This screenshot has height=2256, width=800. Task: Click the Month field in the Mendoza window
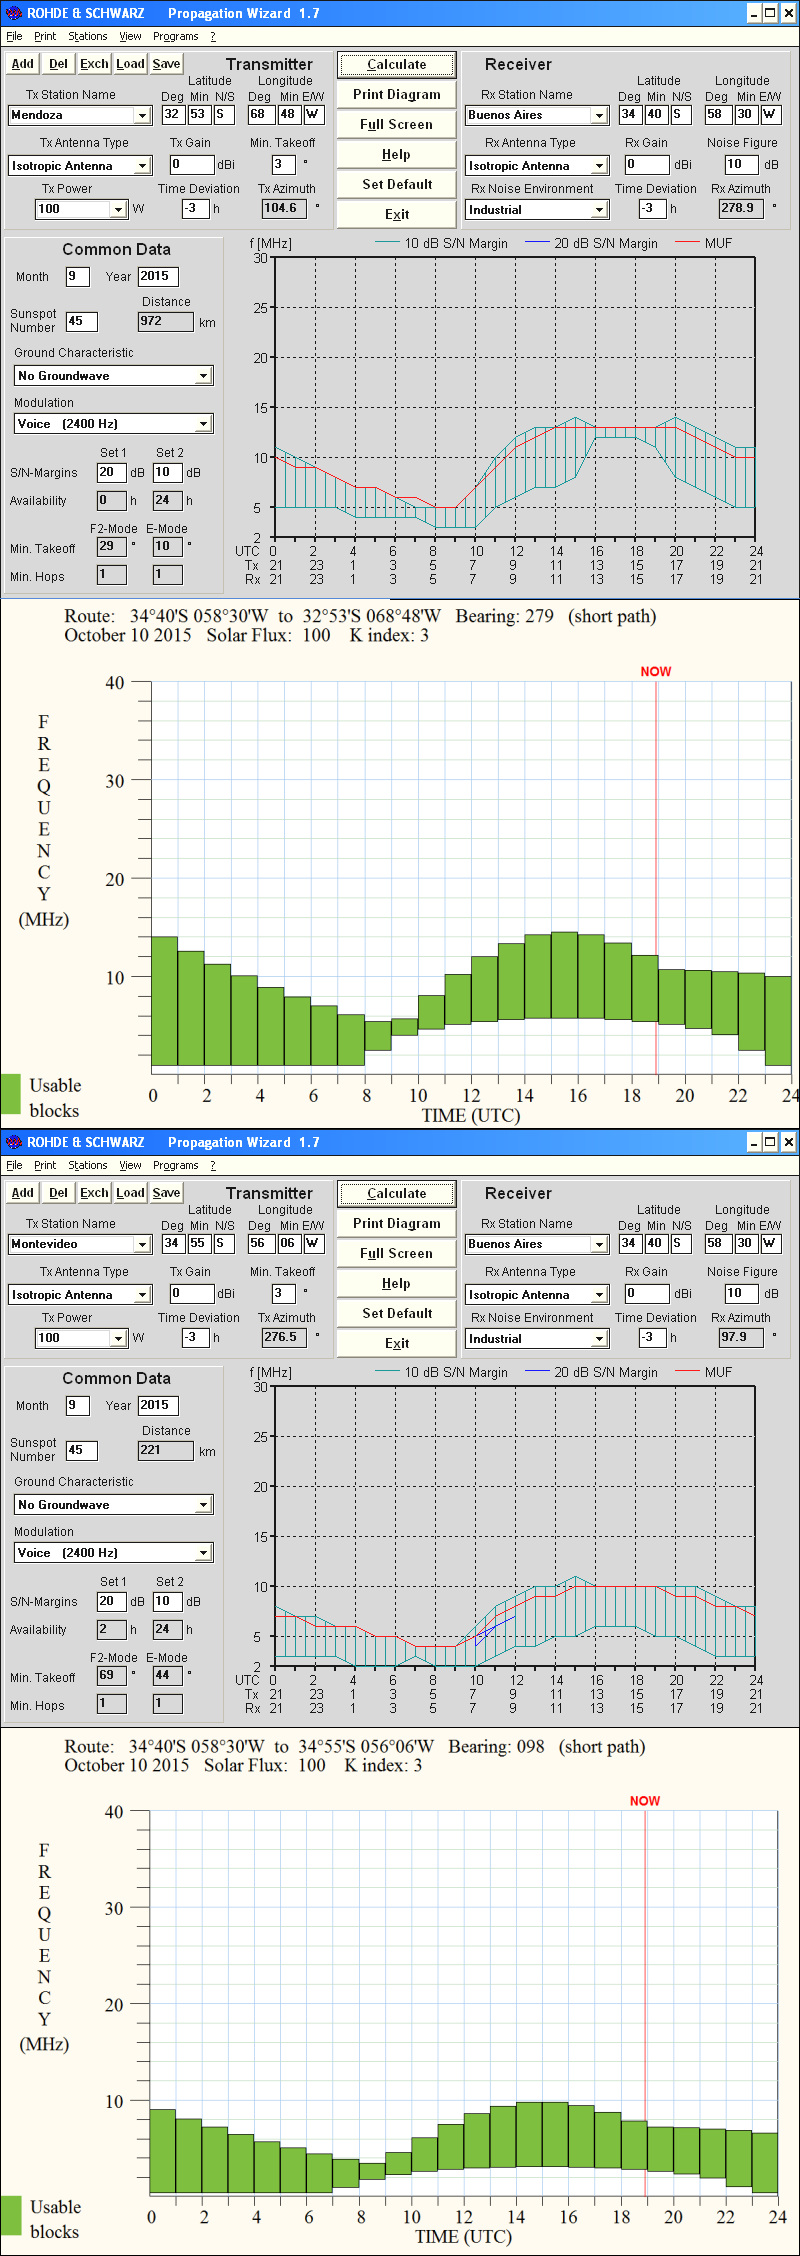[x=78, y=276]
